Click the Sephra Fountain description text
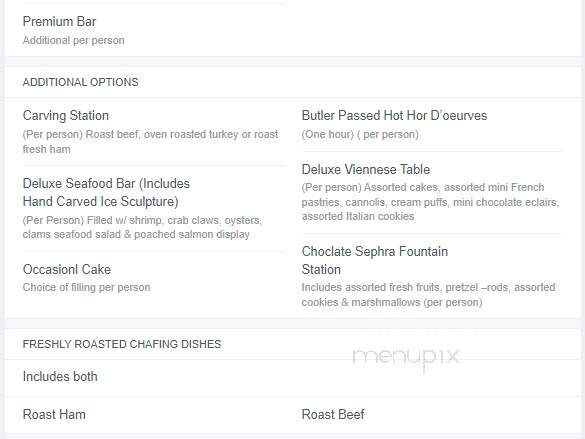585x439 pixels. [428, 295]
